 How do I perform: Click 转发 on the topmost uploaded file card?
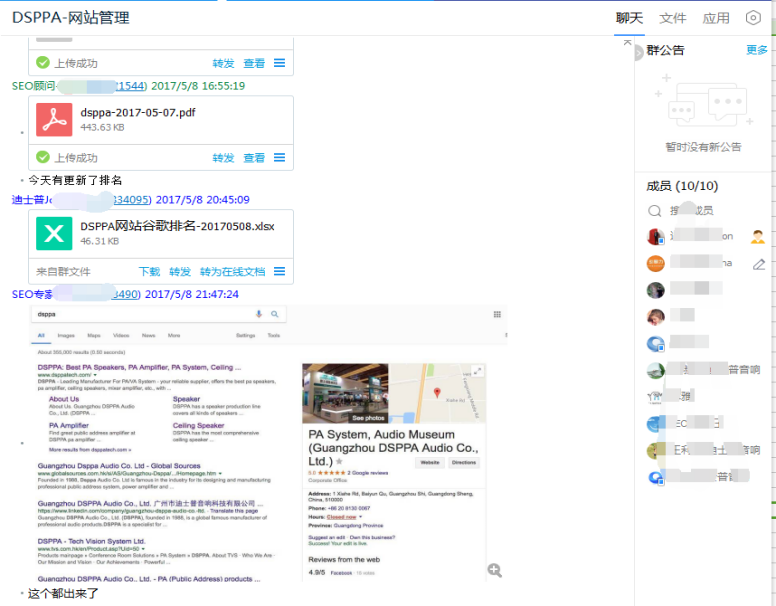coord(223,63)
